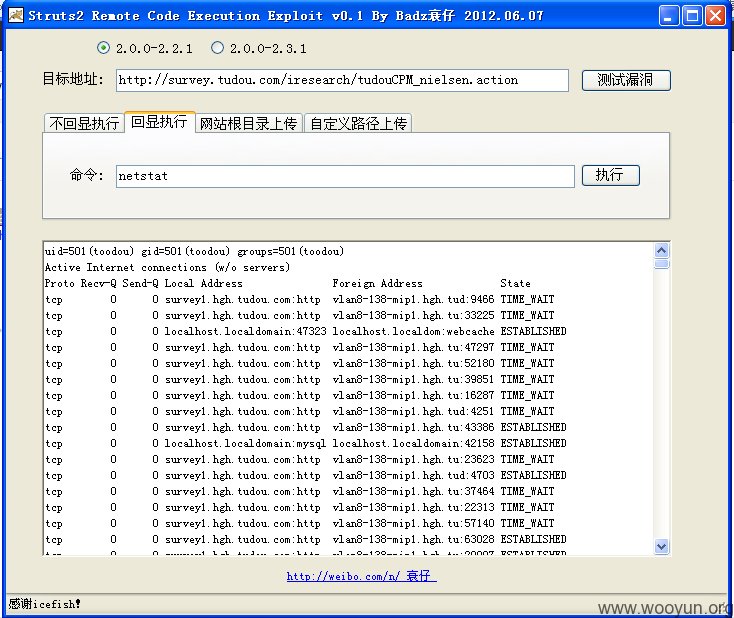734x618 pixels.
Task: Switch to the 回显执行 tab
Action: point(159,122)
